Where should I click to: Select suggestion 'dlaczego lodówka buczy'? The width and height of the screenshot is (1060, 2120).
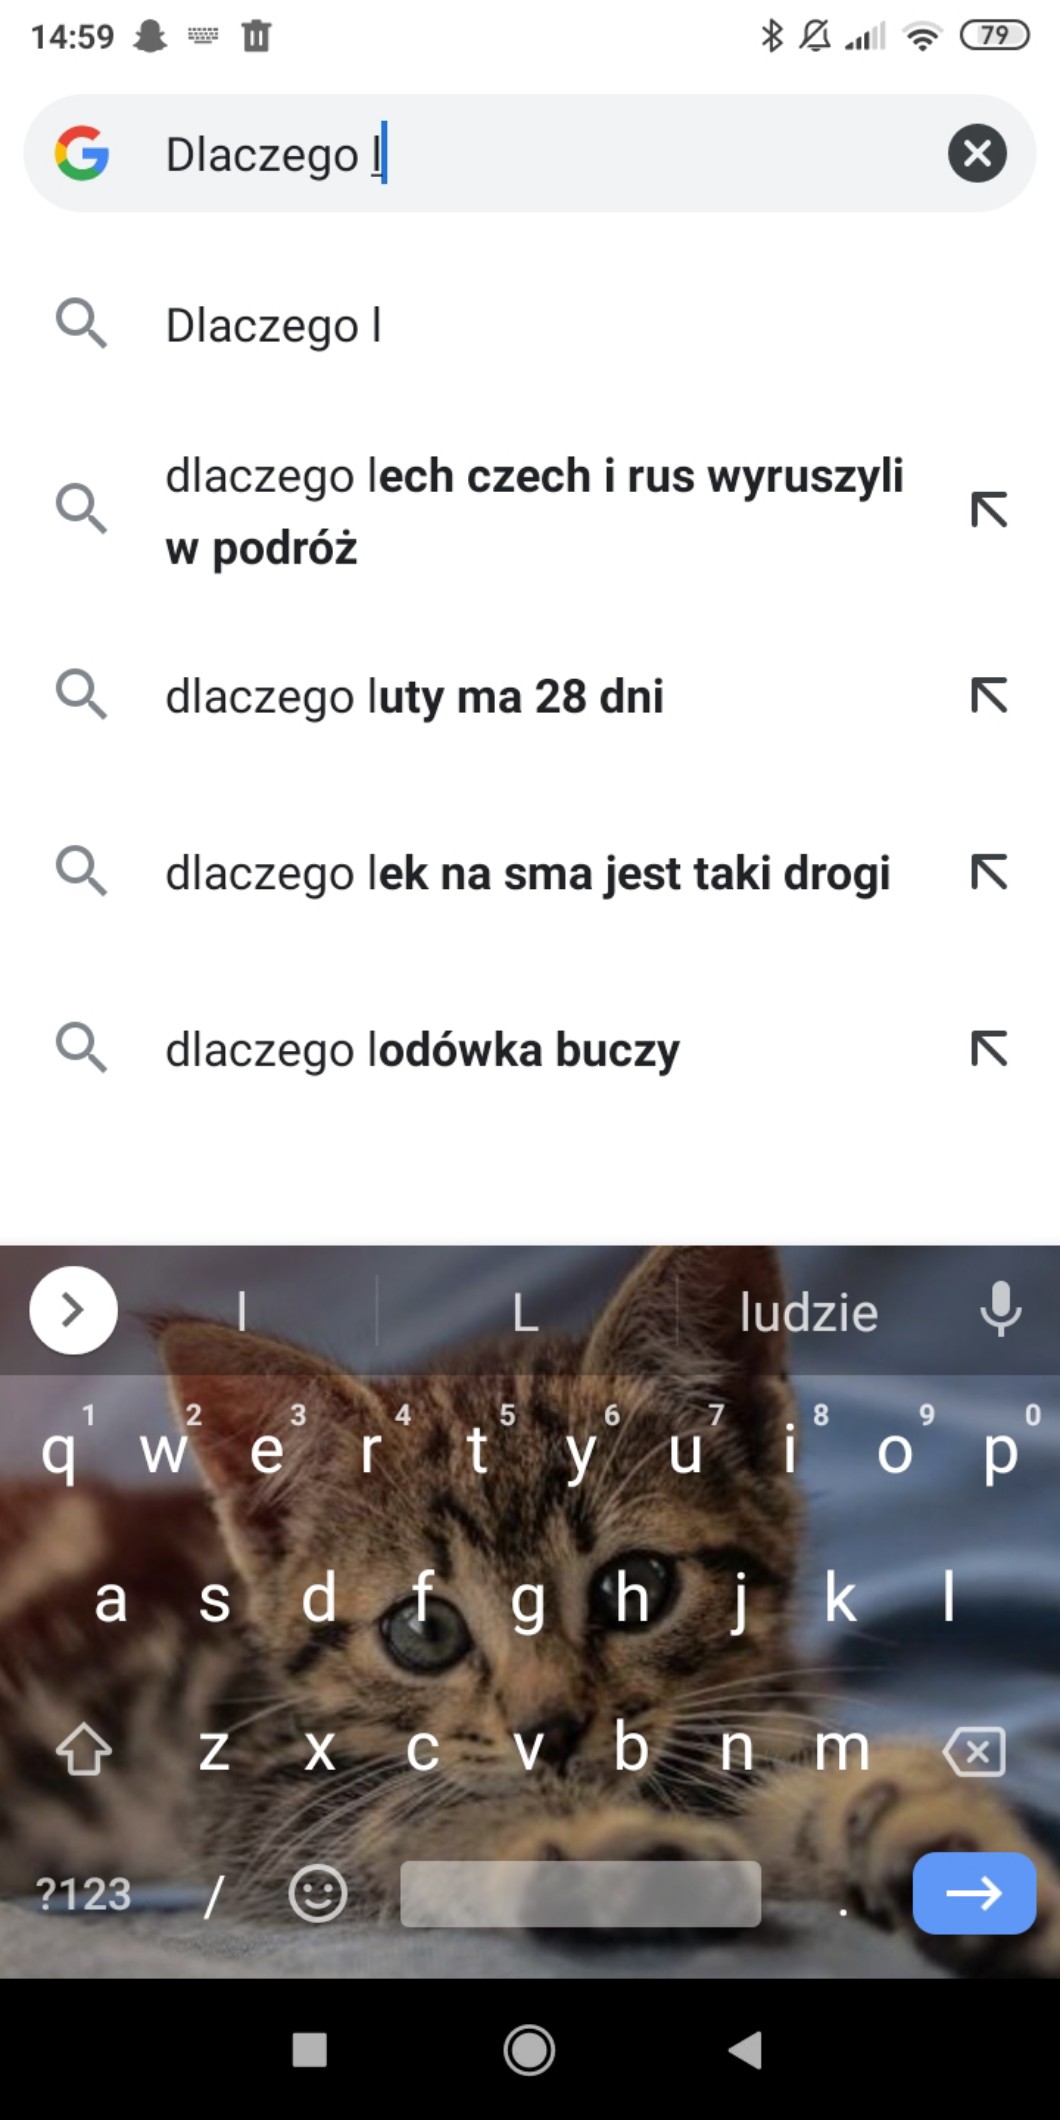[x=530, y=1049]
